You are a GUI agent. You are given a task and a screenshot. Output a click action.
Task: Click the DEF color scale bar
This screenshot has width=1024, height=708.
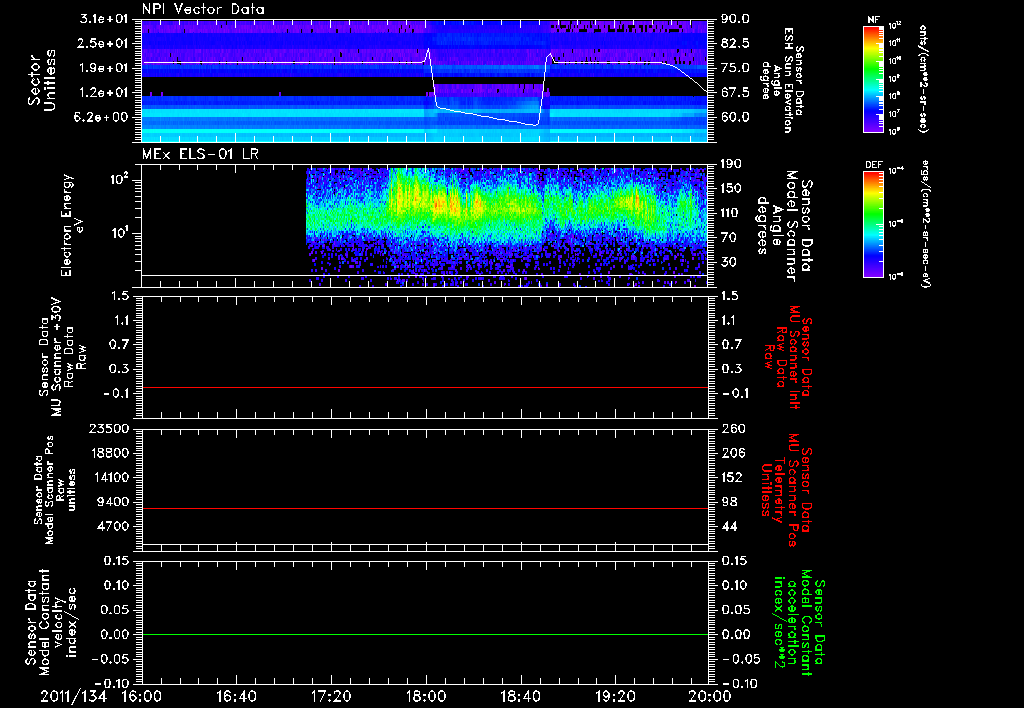874,223
